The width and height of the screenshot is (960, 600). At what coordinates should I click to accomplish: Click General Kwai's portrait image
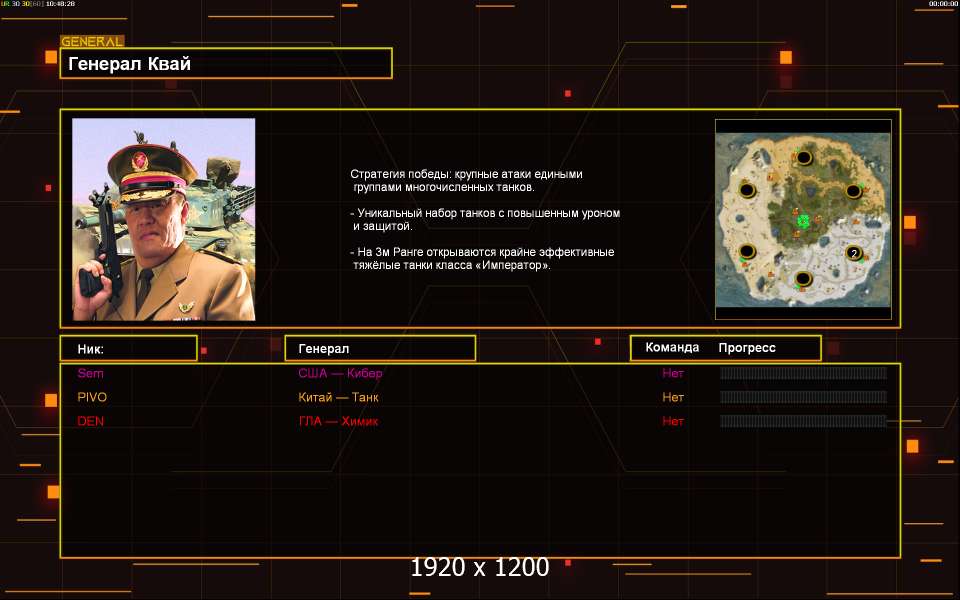pyautogui.click(x=163, y=219)
